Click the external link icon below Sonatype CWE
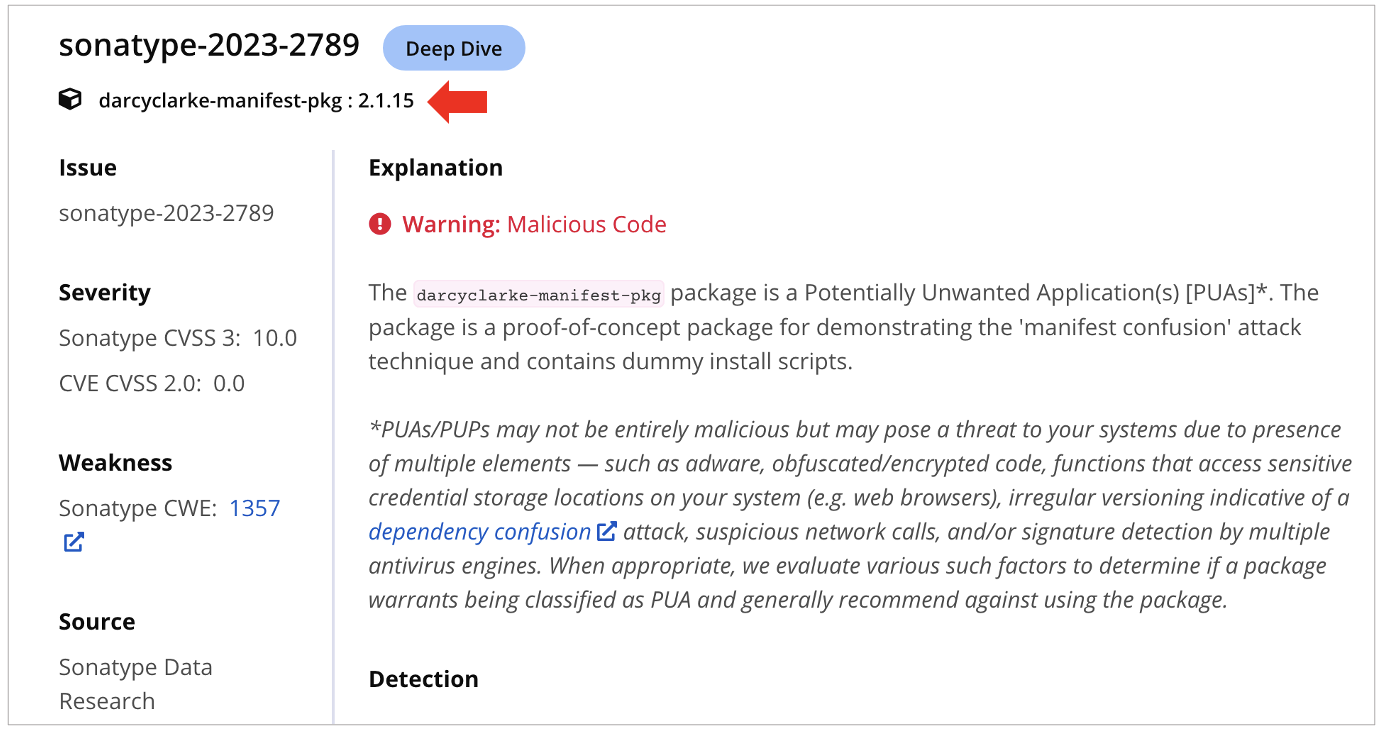The image size is (1384, 734). 73,542
